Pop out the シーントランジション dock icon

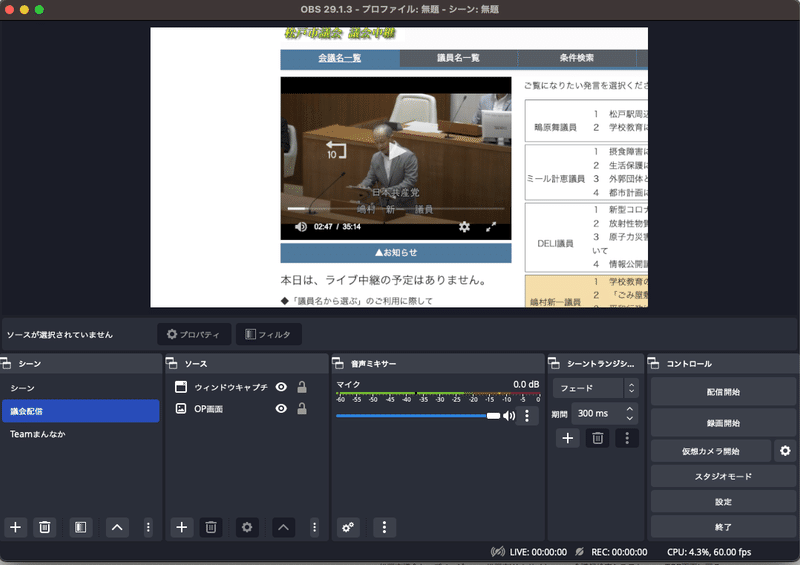[x=554, y=363]
